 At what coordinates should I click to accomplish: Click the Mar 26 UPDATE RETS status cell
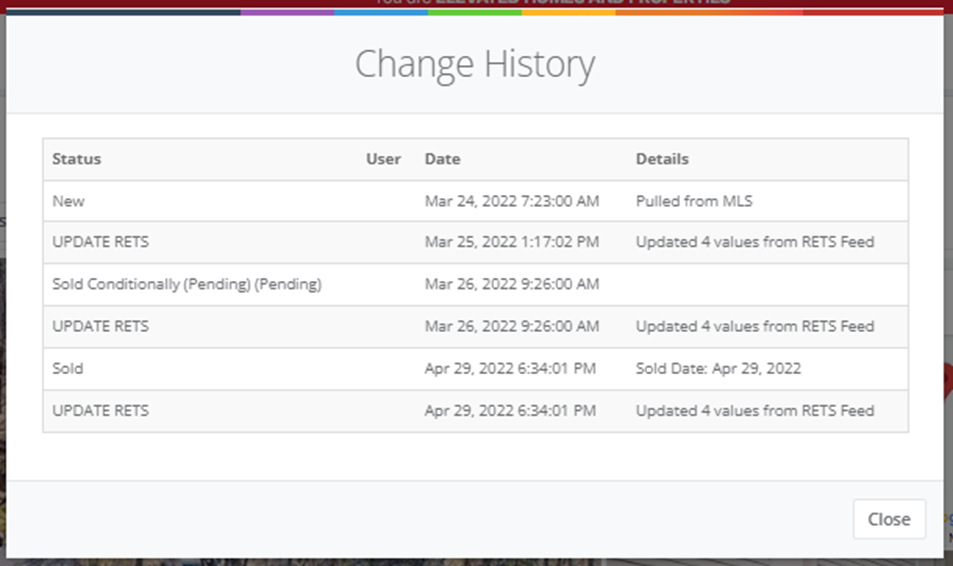(x=100, y=326)
